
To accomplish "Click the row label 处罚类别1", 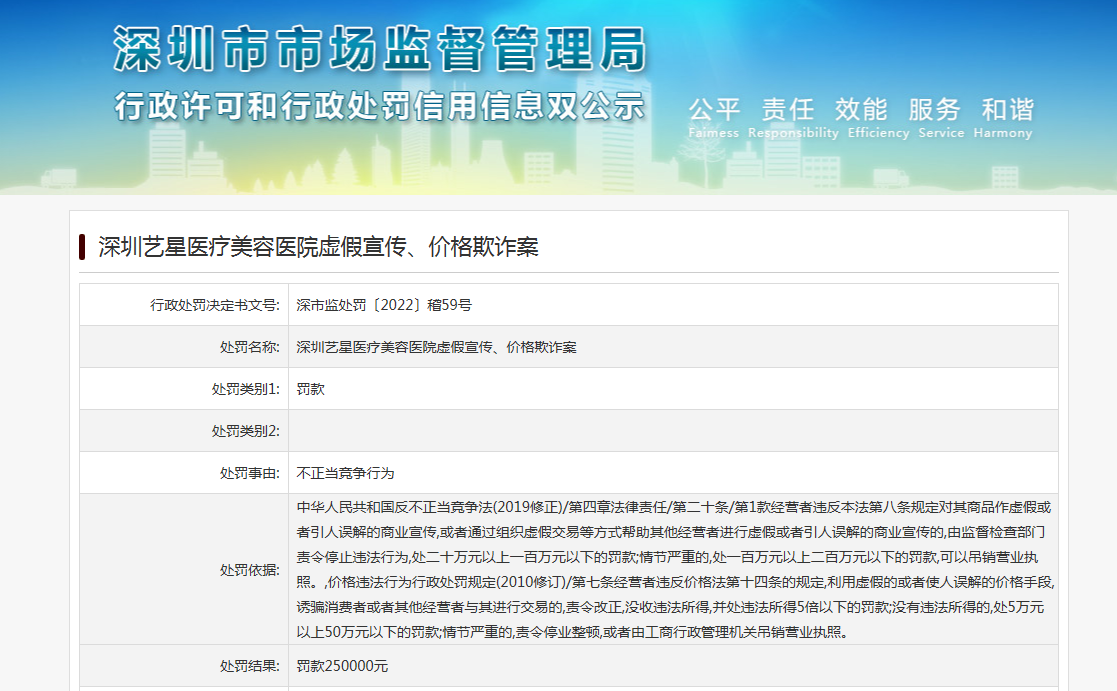I will click(x=246, y=389).
